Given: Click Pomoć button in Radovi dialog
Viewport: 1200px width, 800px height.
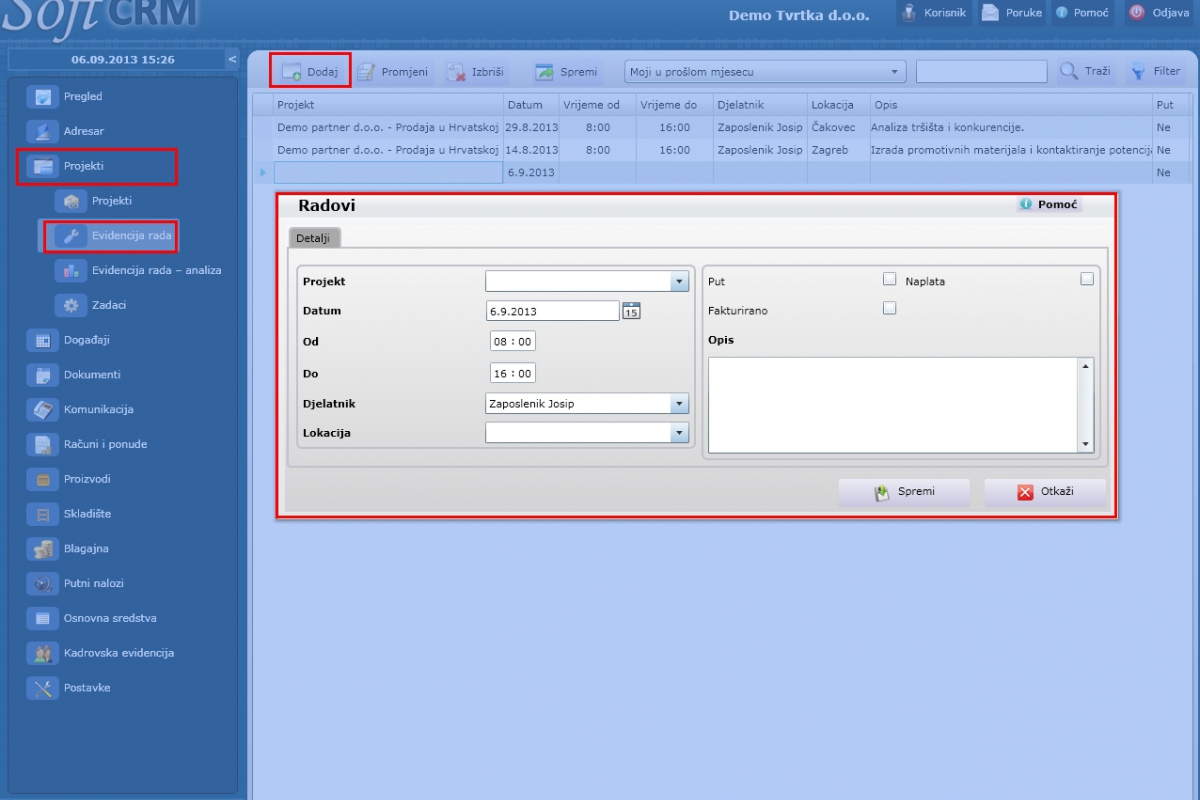Looking at the screenshot, I should [x=1049, y=204].
